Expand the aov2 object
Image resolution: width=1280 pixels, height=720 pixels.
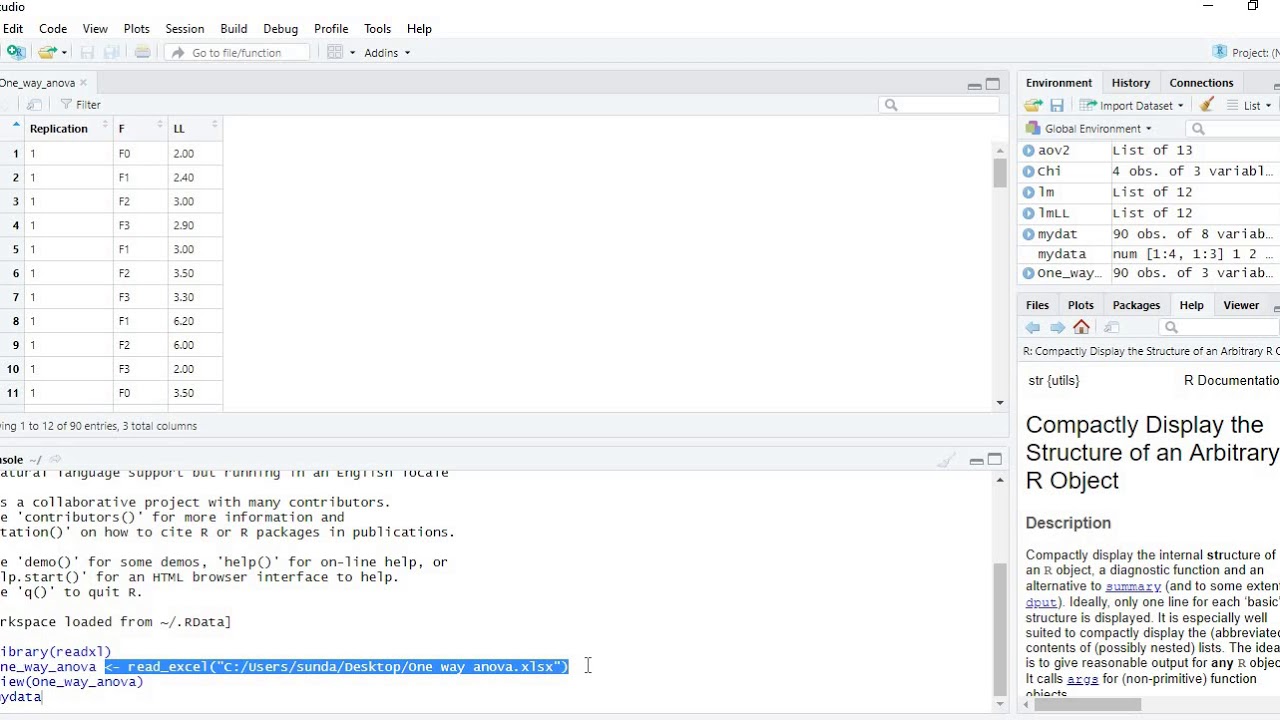click(x=1028, y=150)
